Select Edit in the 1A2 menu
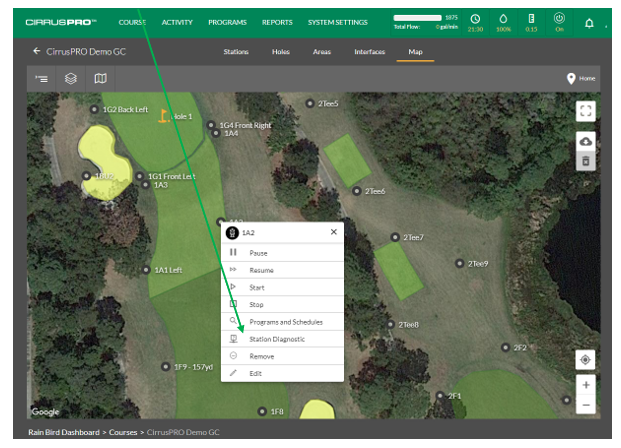This screenshot has width=621, height=448. pyautogui.click(x=282, y=373)
